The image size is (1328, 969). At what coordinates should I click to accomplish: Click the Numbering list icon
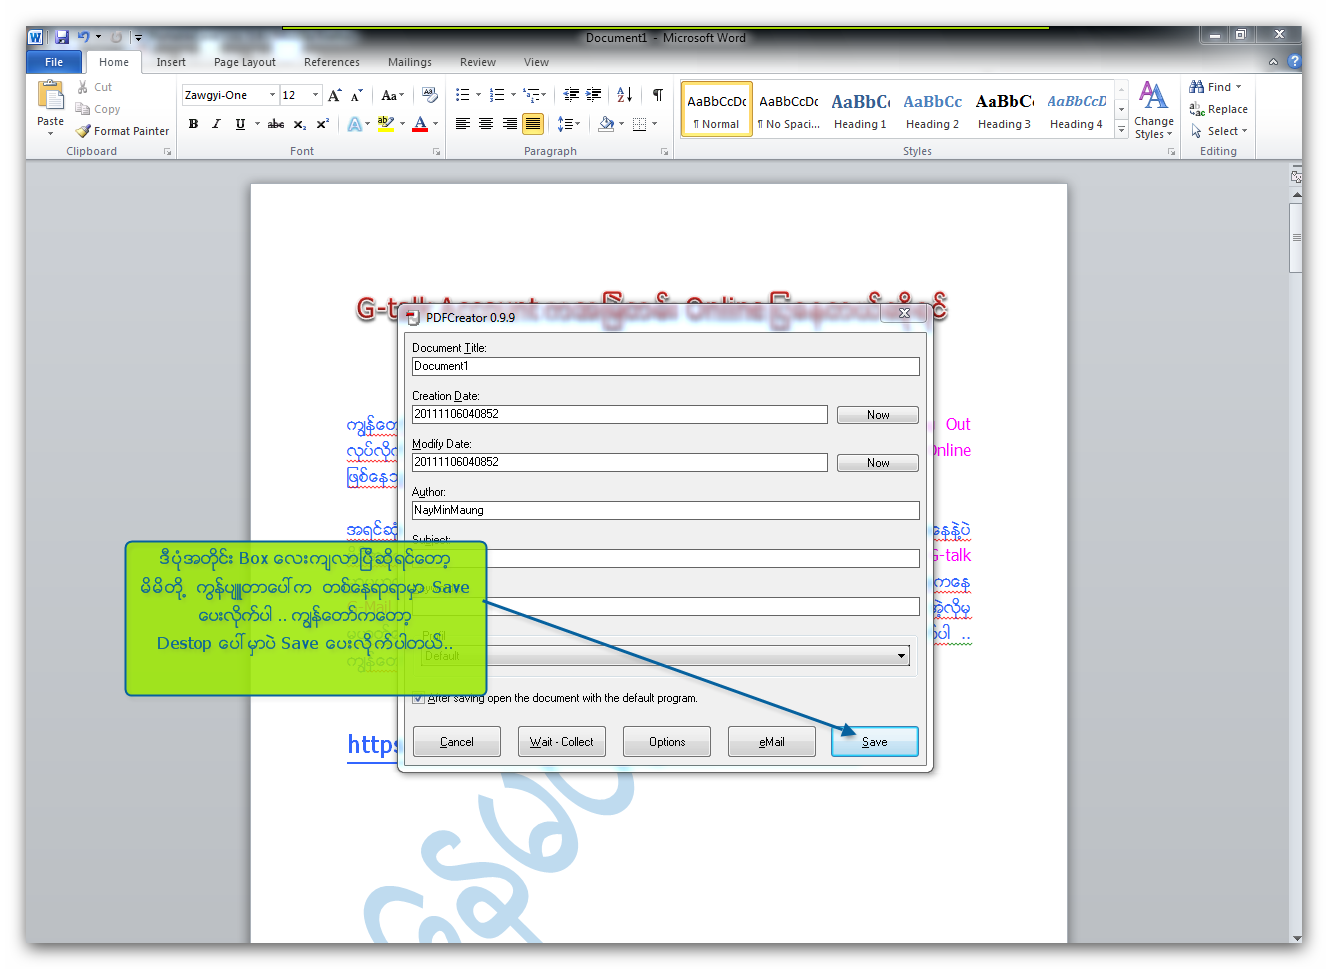point(497,95)
